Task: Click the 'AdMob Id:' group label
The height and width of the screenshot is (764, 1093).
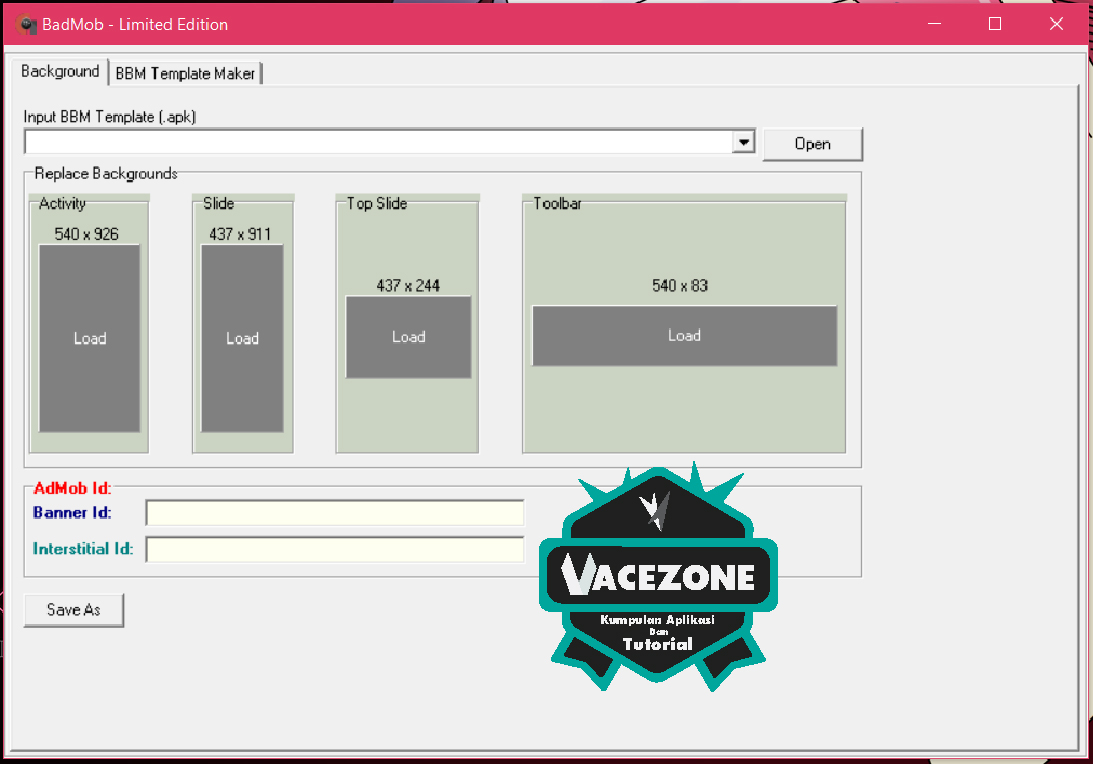Action: (x=72, y=489)
